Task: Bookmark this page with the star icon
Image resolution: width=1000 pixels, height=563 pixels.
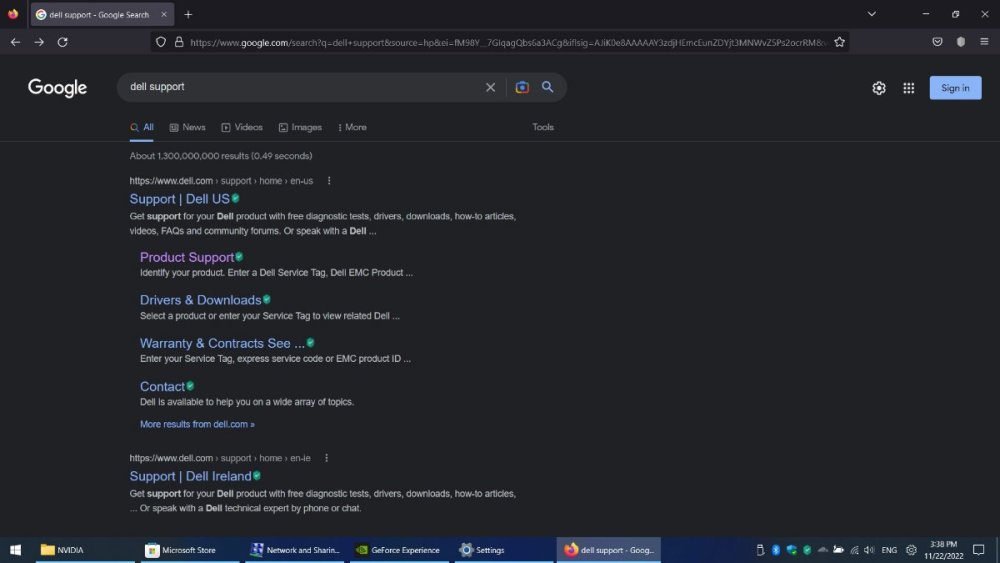Action: pos(839,42)
